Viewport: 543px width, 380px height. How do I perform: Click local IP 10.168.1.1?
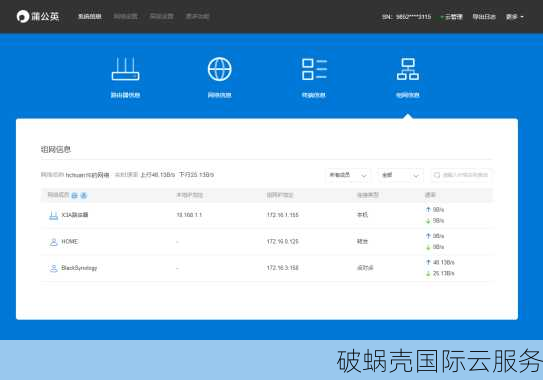tap(189, 215)
